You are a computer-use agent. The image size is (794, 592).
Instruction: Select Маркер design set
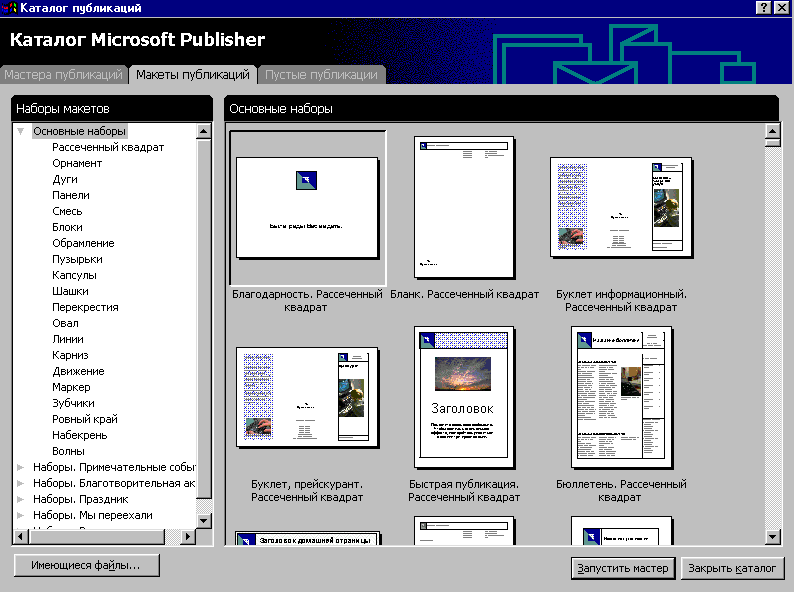click(x=71, y=387)
